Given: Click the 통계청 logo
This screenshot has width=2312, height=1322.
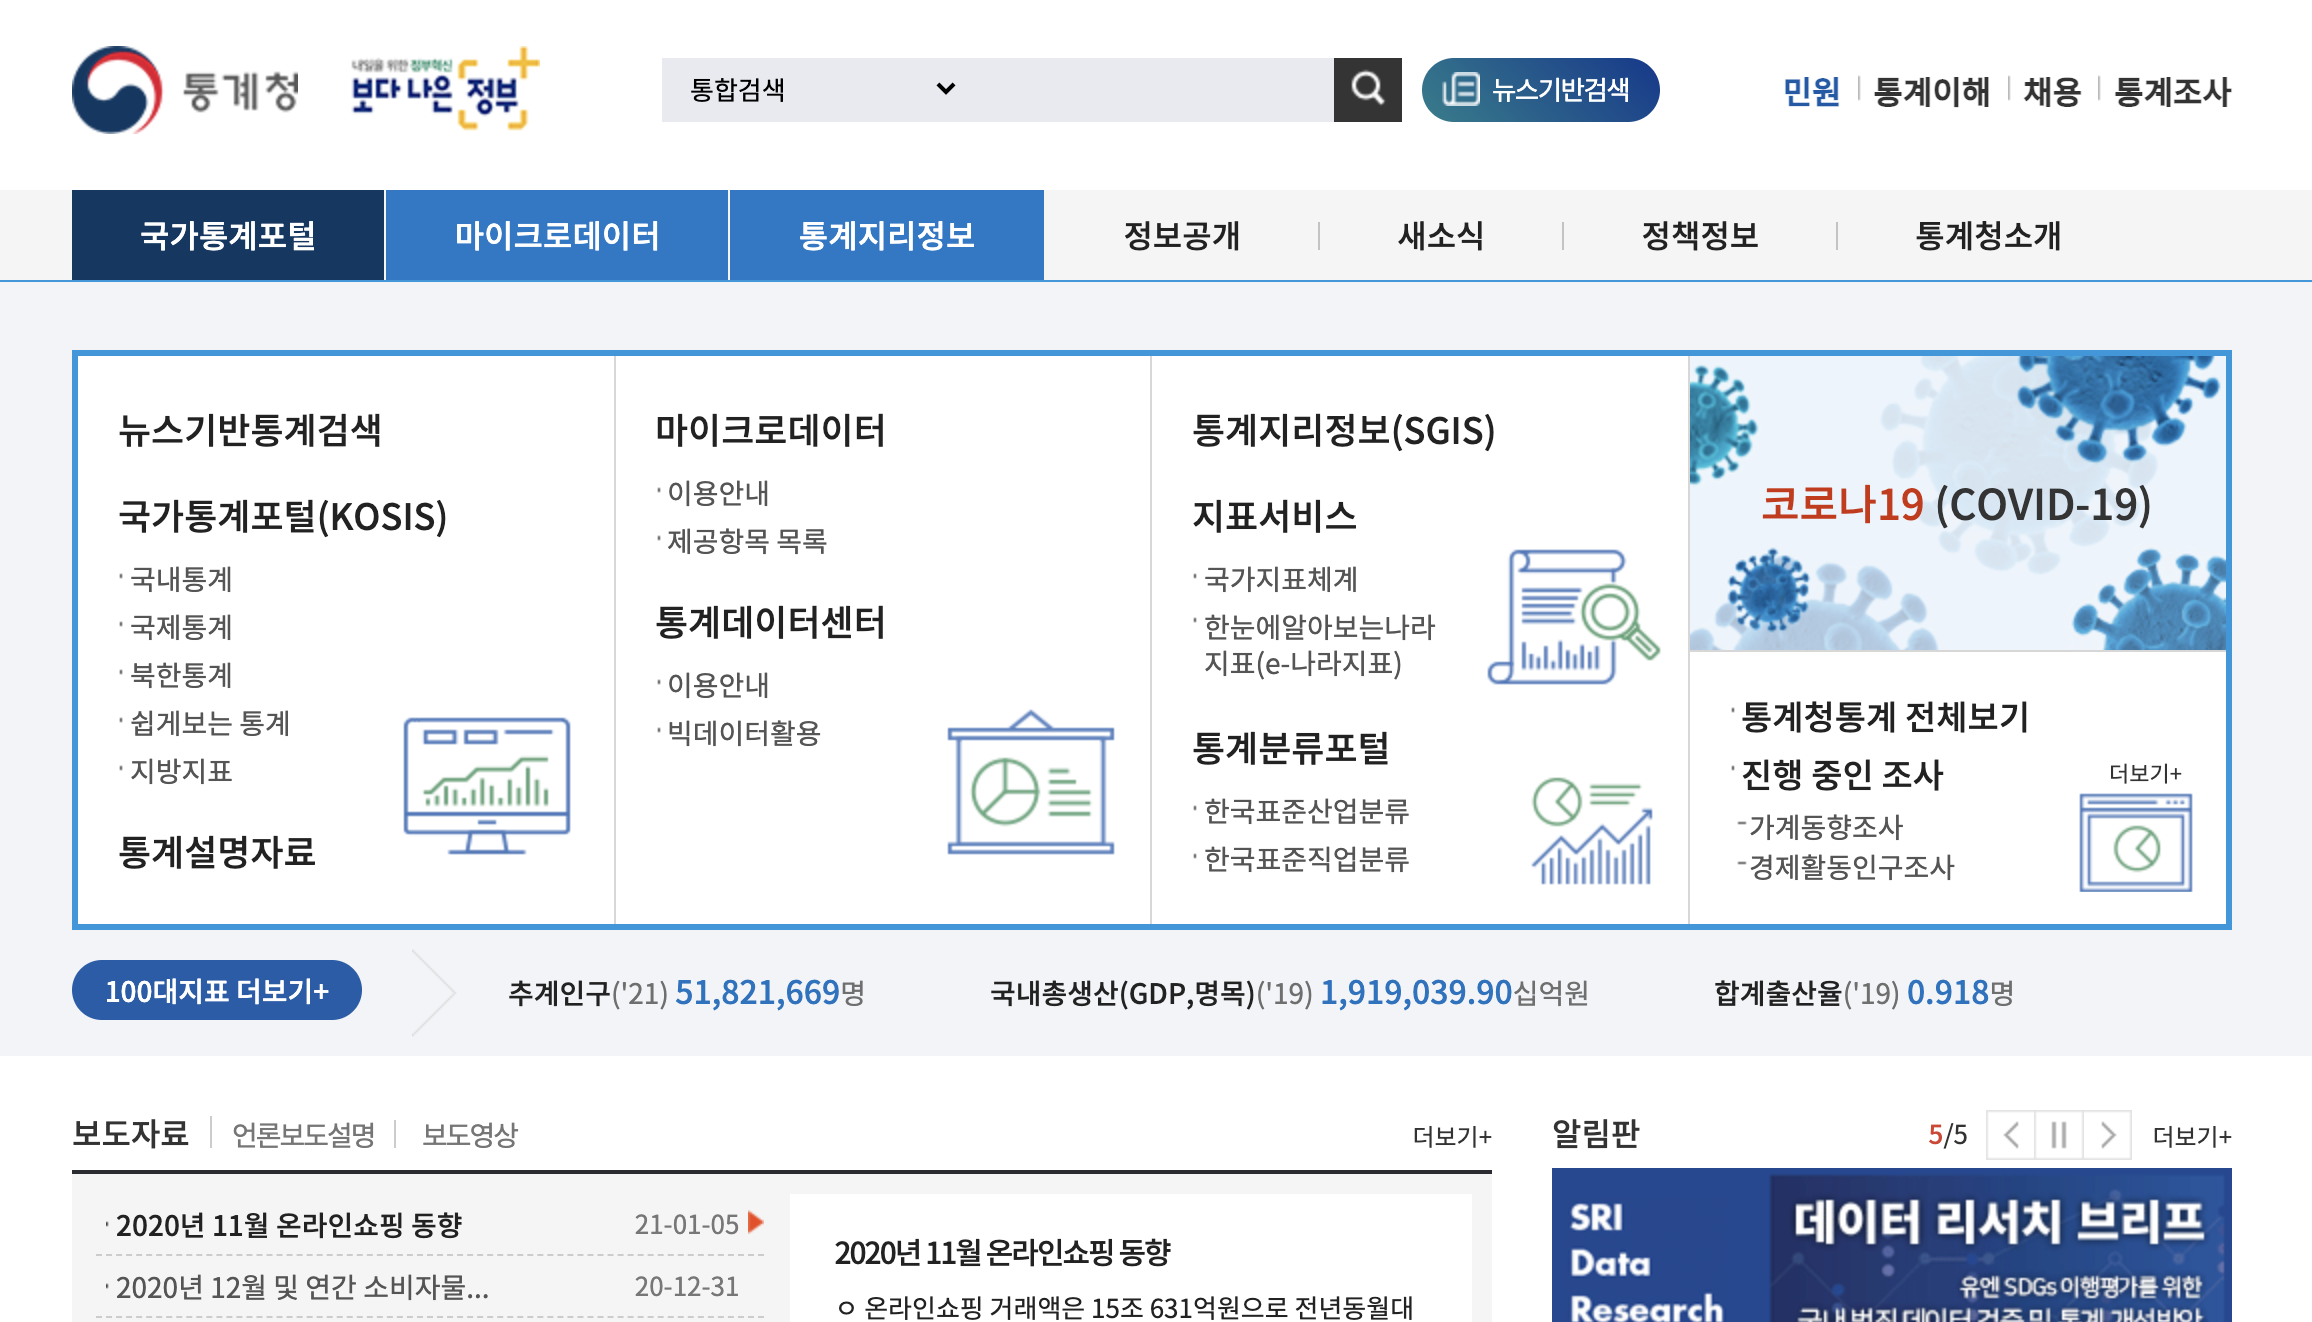Looking at the screenshot, I should coord(186,90).
